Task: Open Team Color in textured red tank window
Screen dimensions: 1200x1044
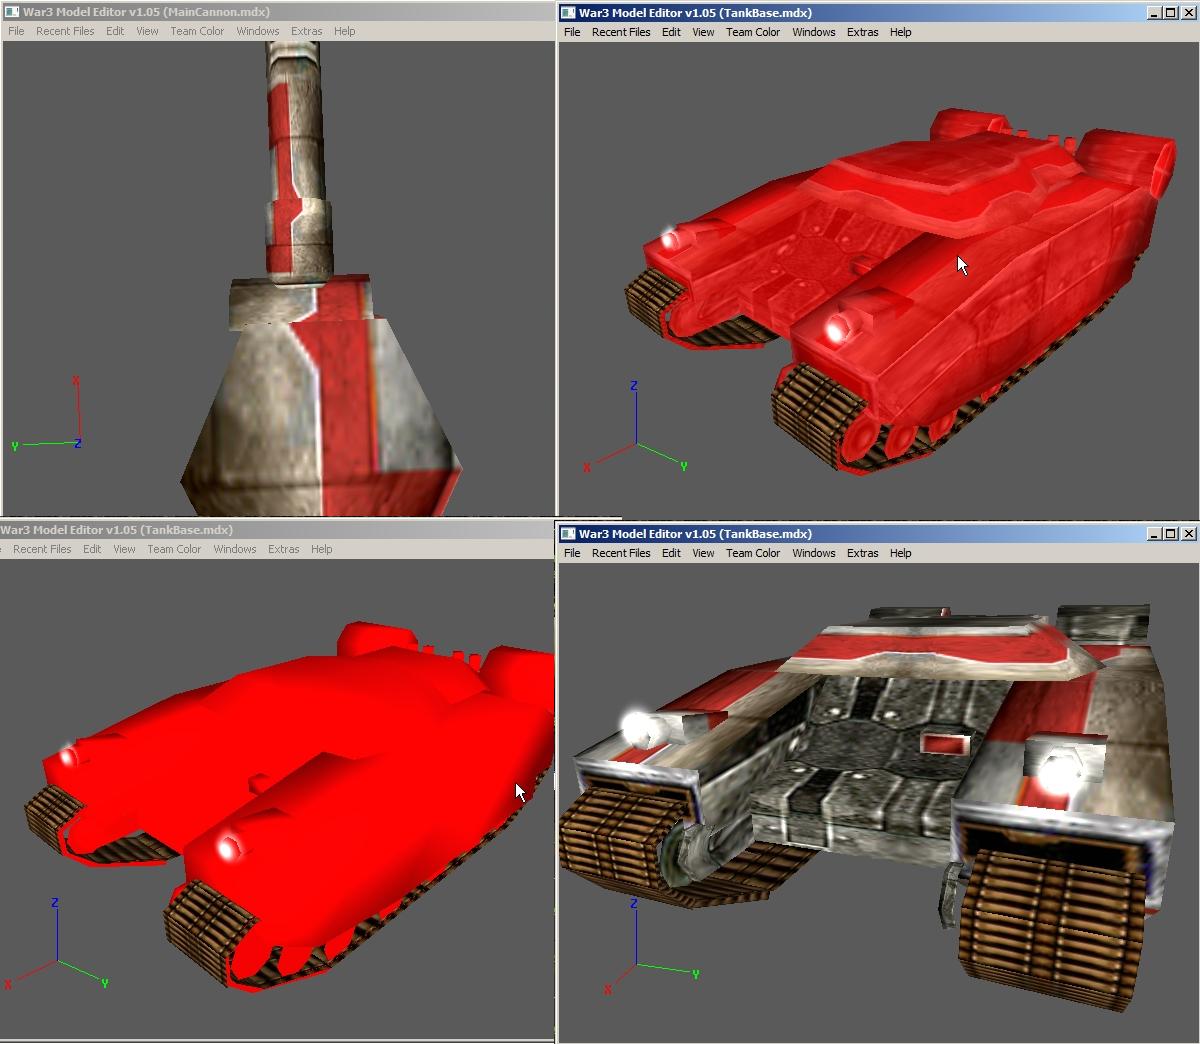Action: pos(753,32)
